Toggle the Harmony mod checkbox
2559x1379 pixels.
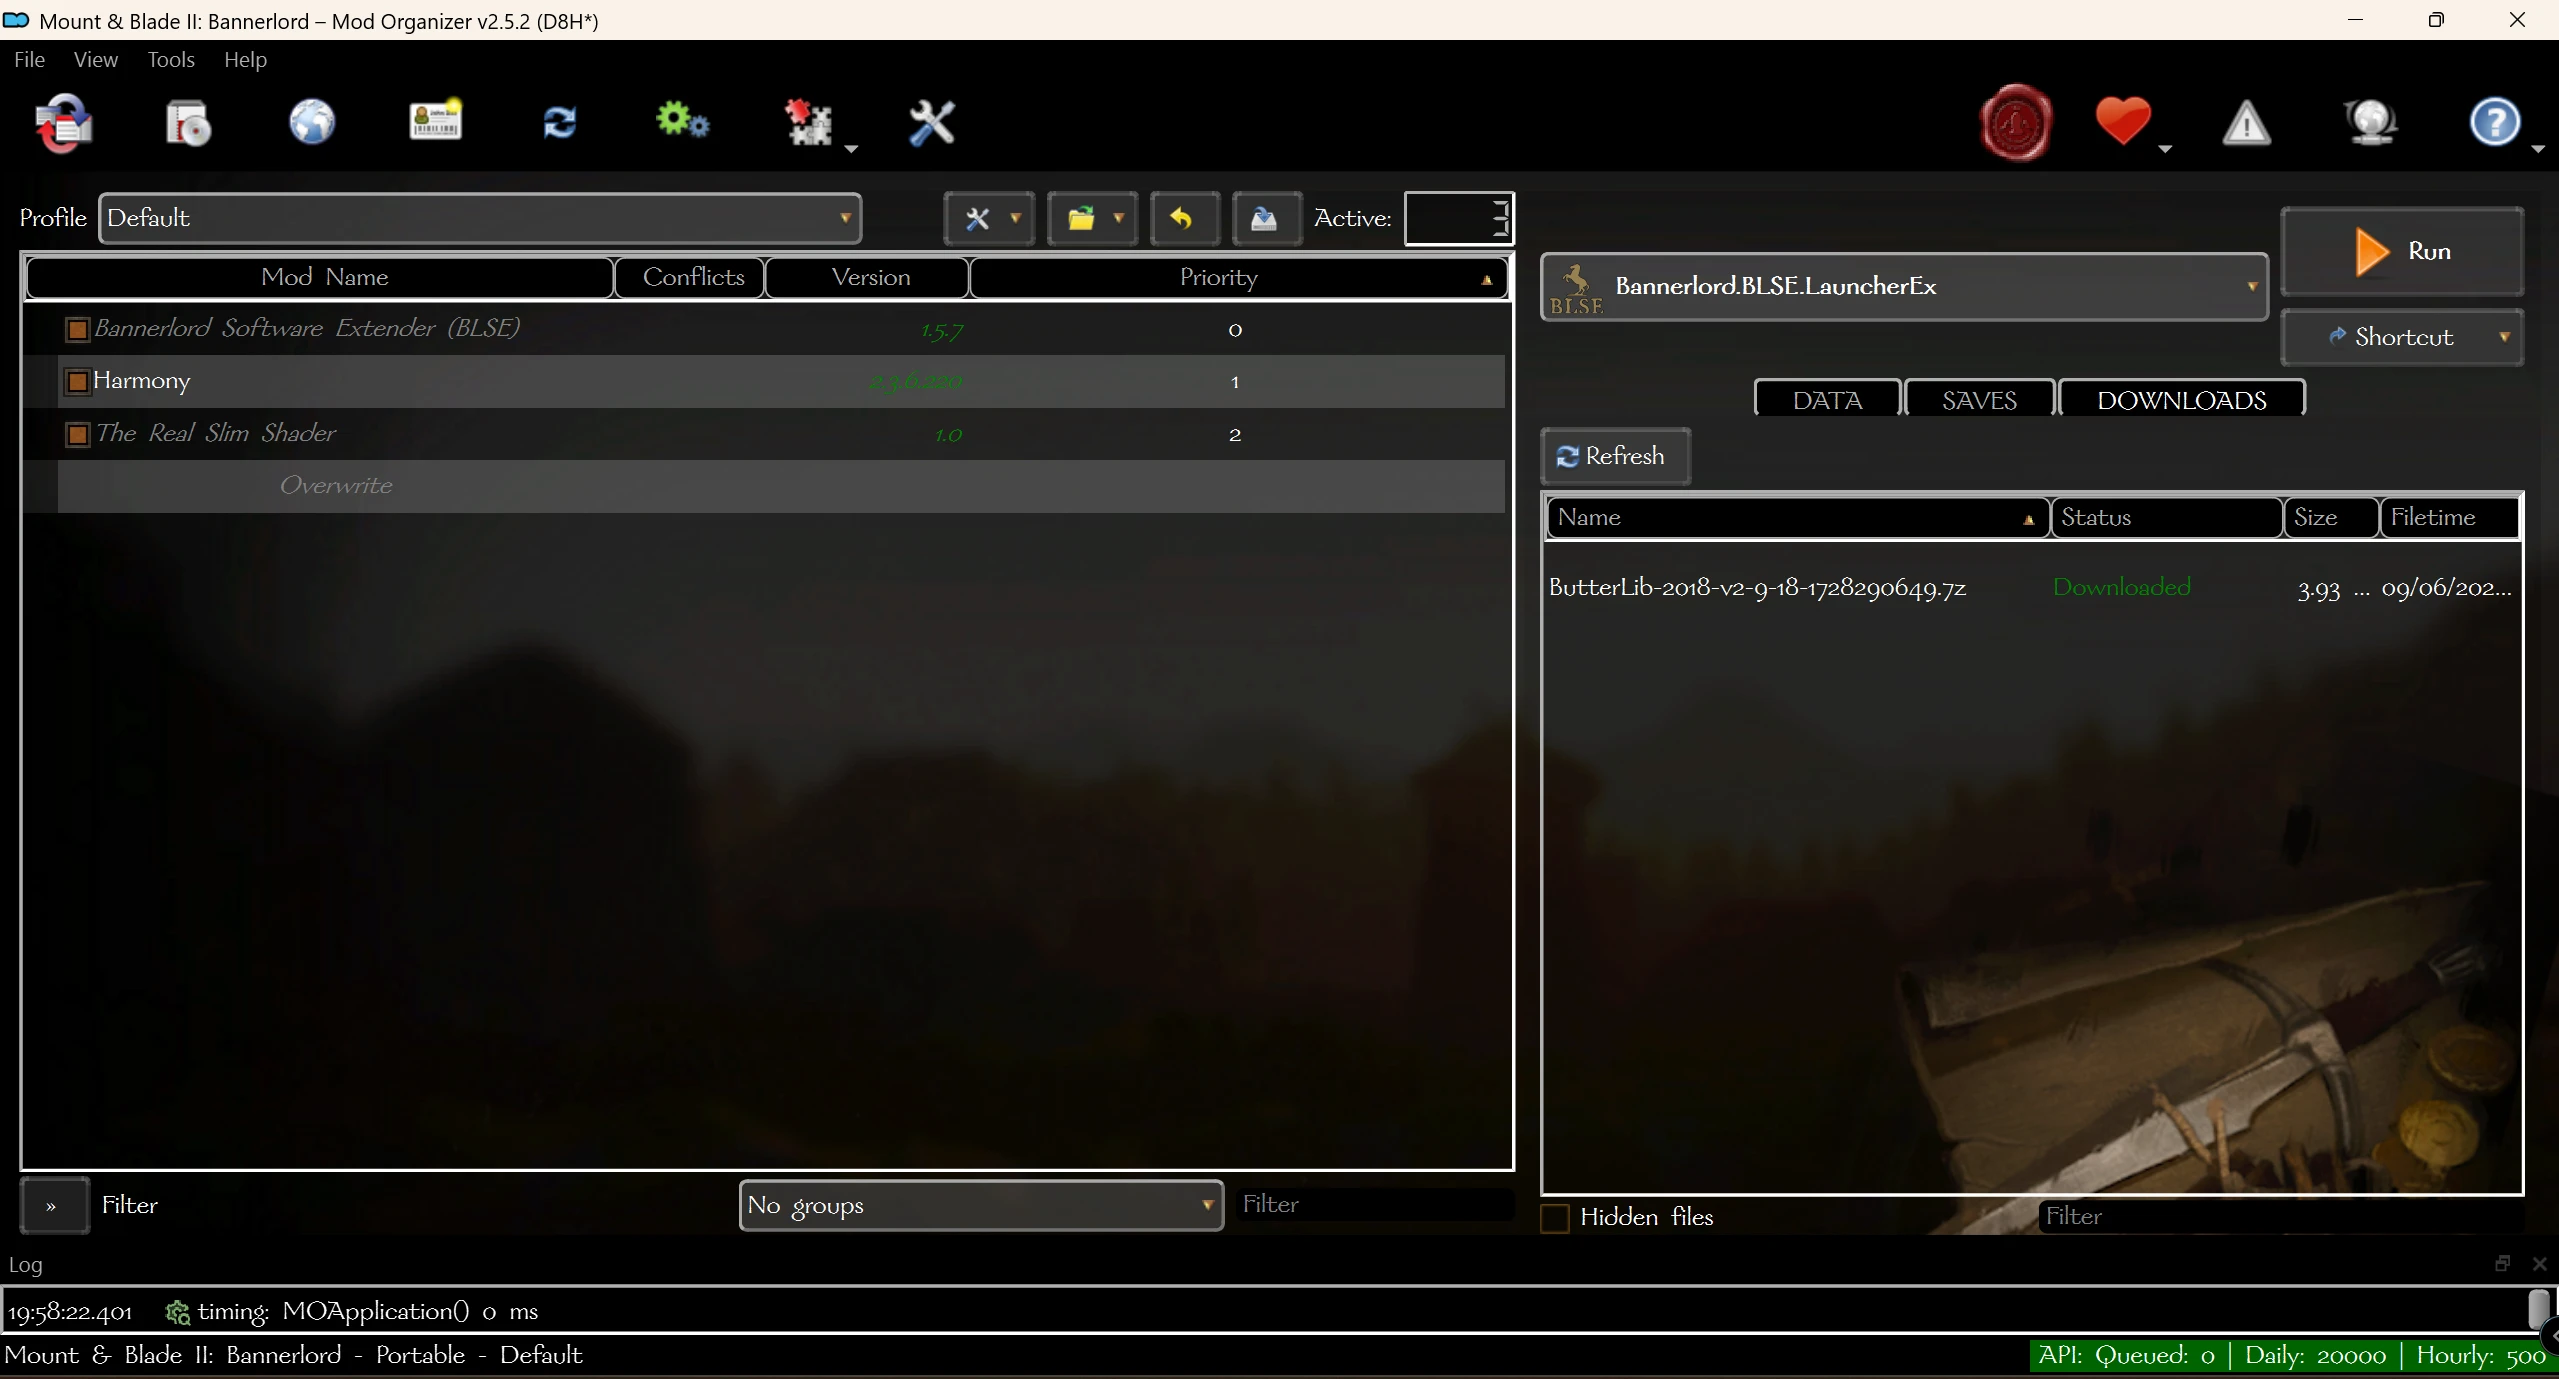tap(77, 382)
